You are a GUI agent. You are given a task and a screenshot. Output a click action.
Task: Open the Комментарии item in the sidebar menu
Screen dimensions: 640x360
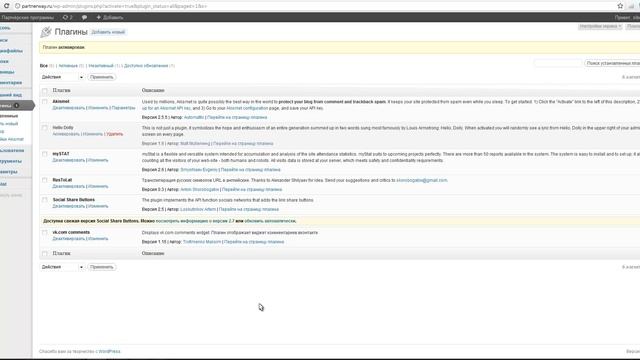11,82
